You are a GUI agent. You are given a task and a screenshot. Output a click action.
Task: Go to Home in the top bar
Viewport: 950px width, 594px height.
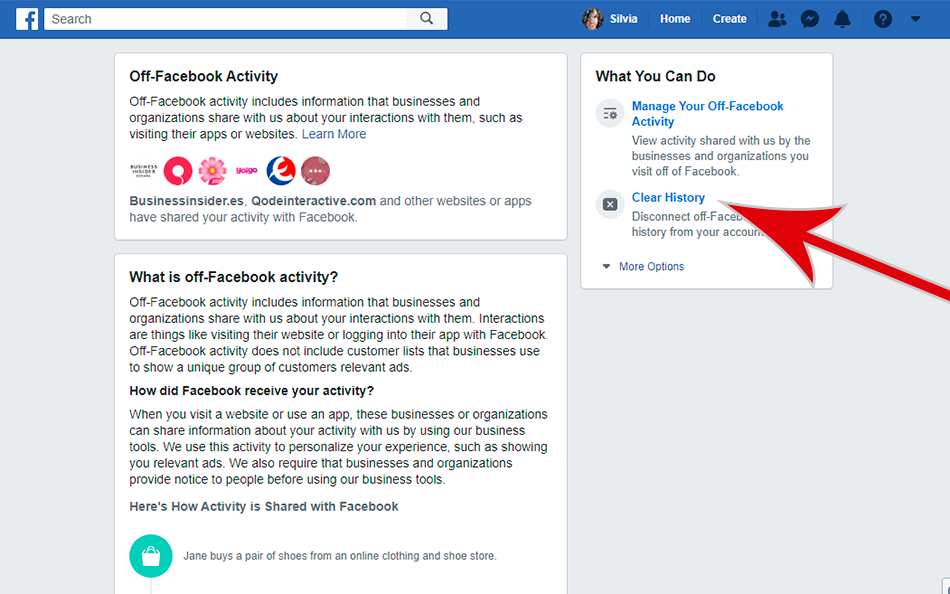click(675, 19)
